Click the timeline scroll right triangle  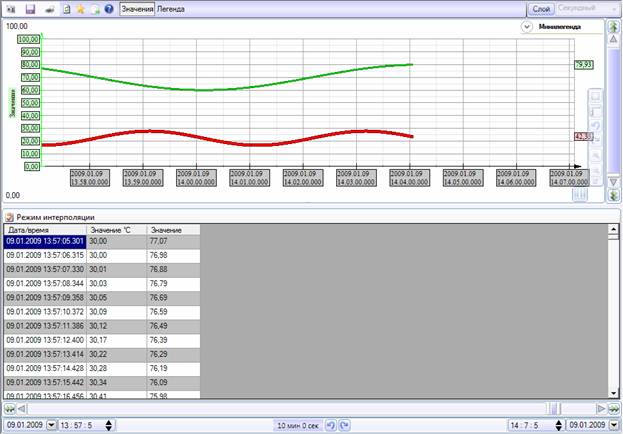[601, 409]
